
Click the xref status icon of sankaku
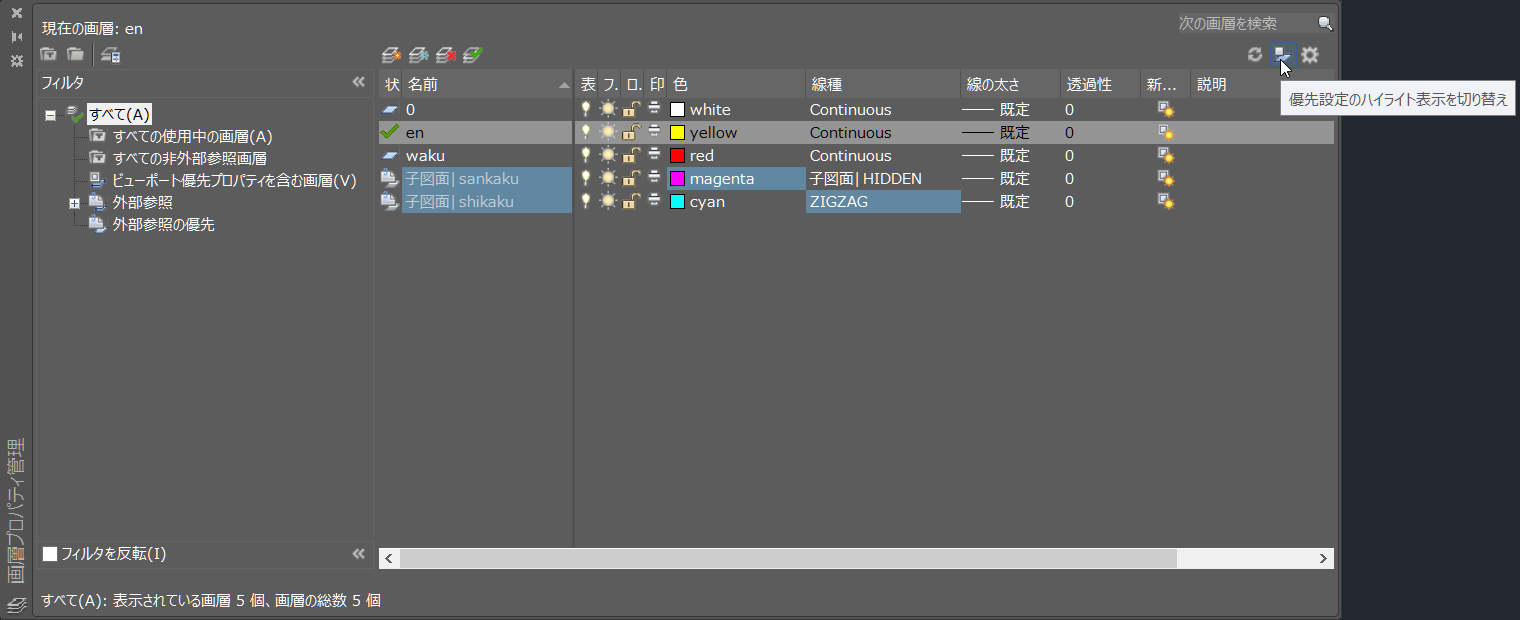pos(390,179)
